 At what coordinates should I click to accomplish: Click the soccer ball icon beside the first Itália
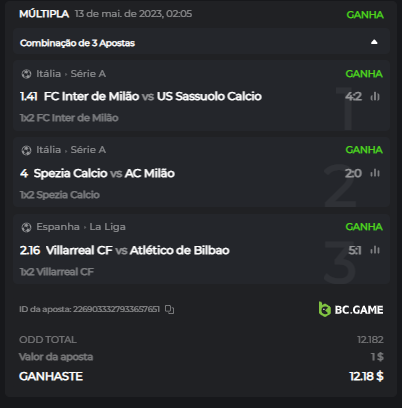[x=26, y=74]
